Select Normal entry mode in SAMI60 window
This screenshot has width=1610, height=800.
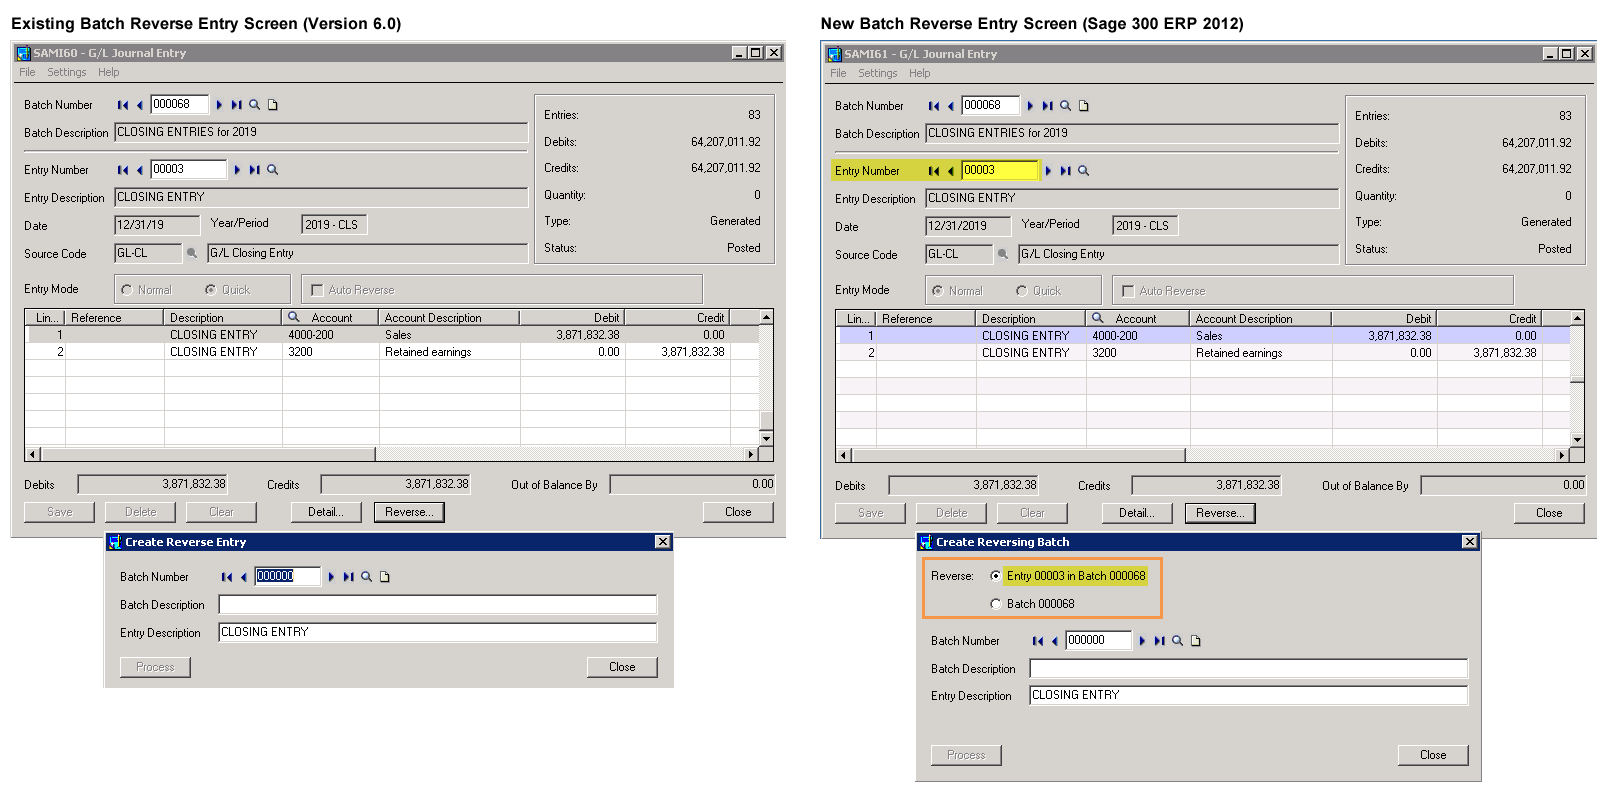tap(126, 290)
